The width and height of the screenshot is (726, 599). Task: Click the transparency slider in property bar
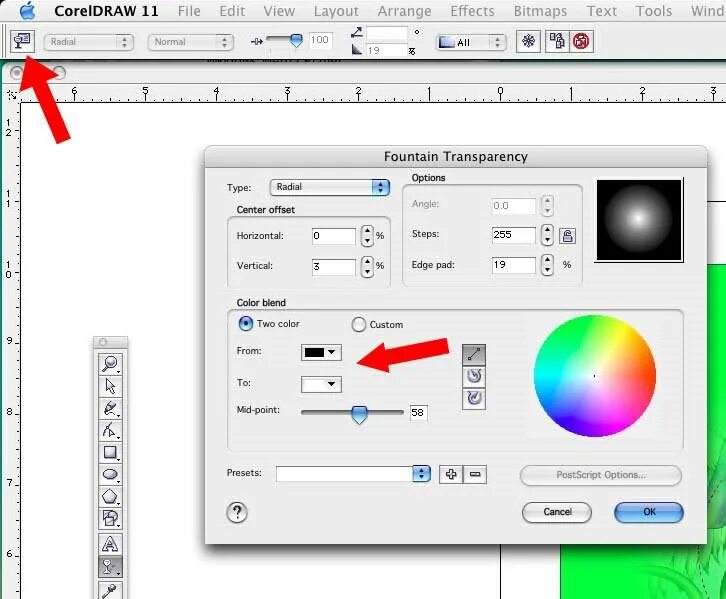click(x=295, y=41)
